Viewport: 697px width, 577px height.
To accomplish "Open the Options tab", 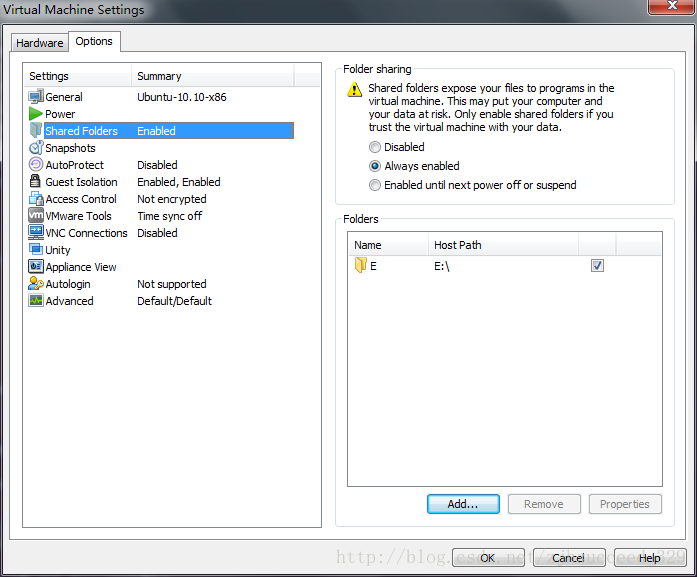I will [94, 41].
